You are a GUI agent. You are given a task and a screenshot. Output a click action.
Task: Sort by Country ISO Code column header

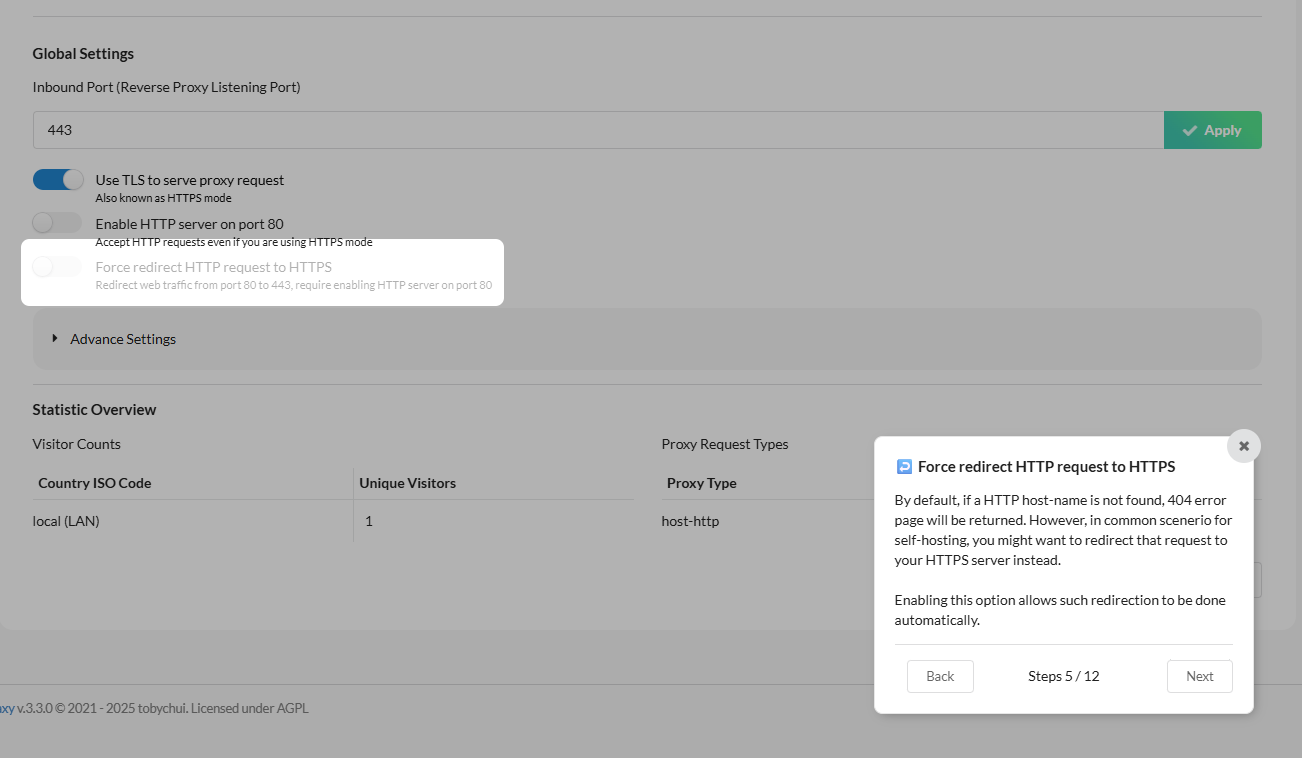point(94,483)
